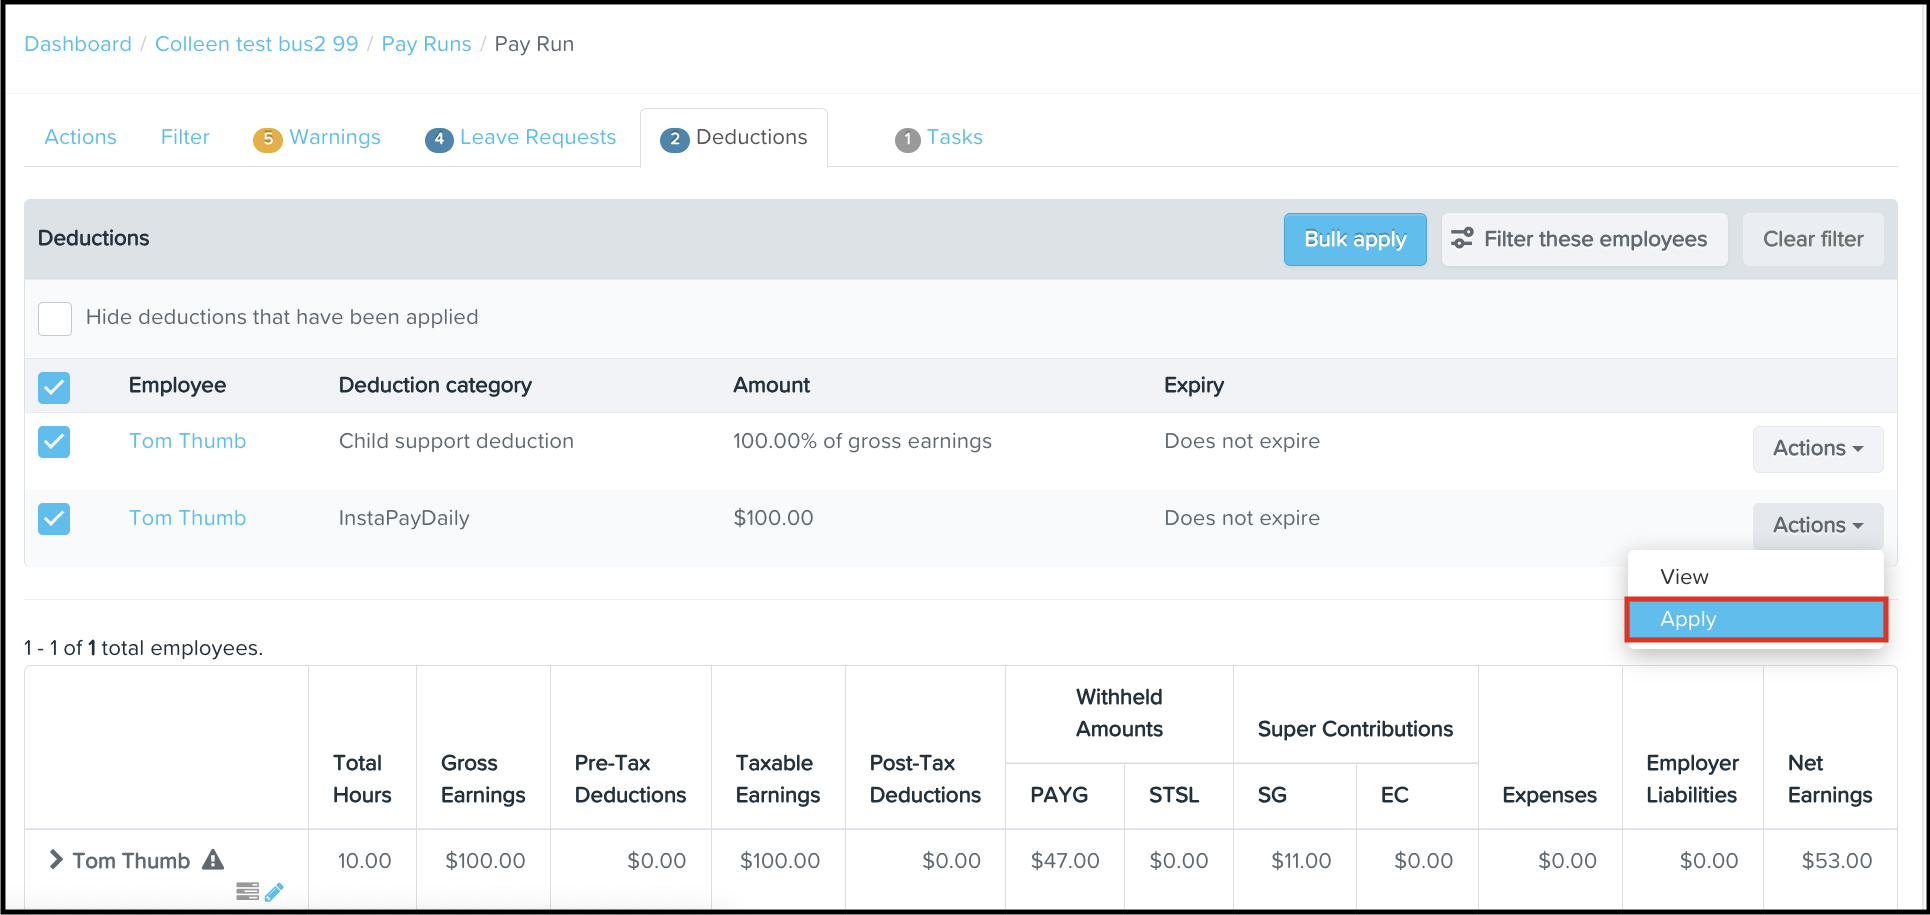Collapse the Actions dropdown for InstaPayDaily
This screenshot has width=1930, height=915.
[1817, 526]
